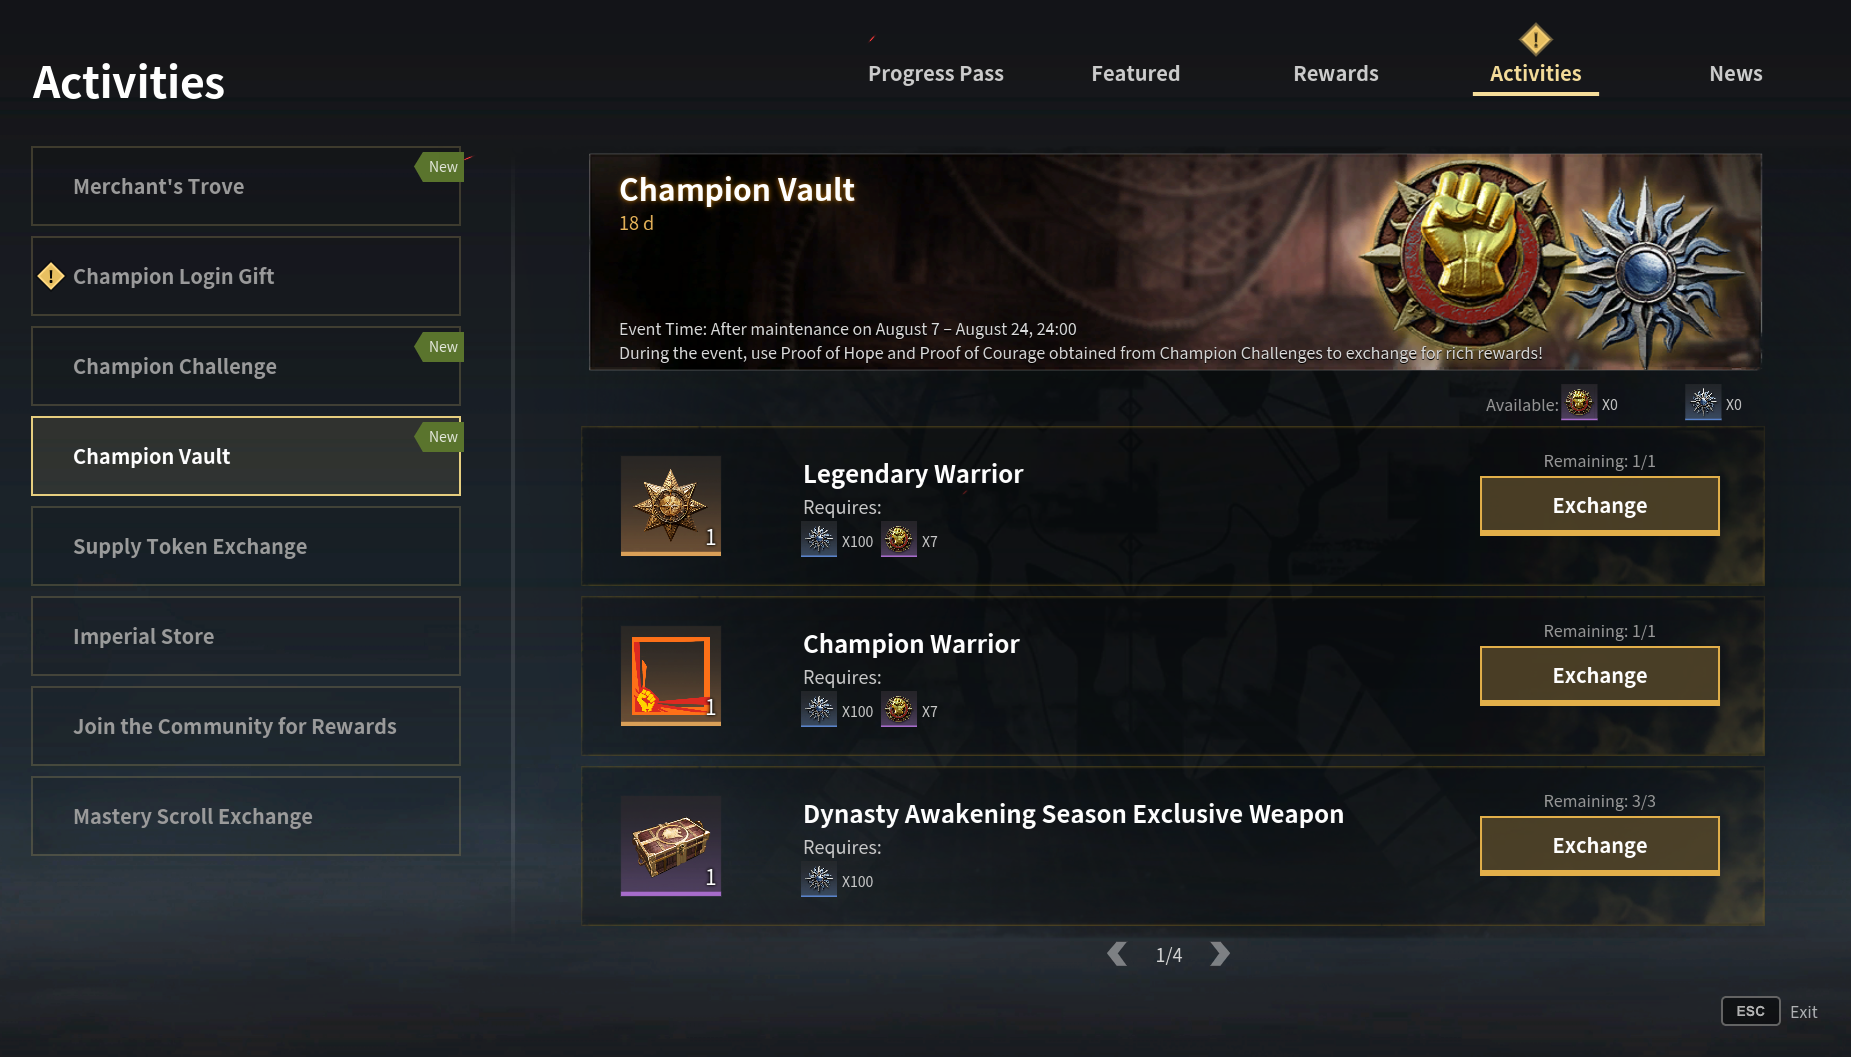Exchange for Dynasty Awakening Season Exclusive Weapon

click(x=1599, y=846)
